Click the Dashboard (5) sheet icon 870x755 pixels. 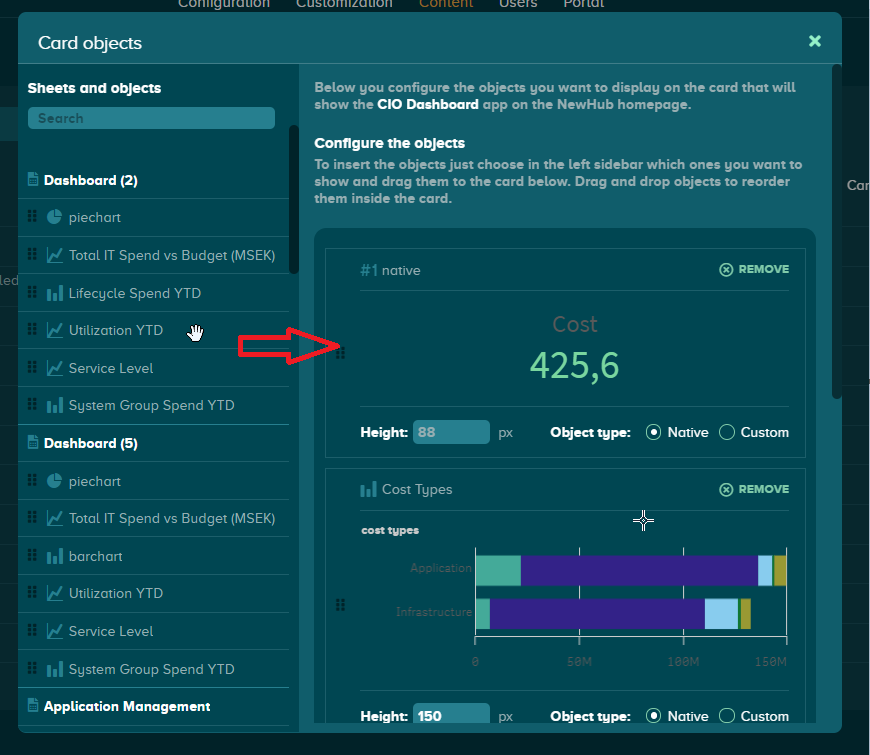[33, 442]
